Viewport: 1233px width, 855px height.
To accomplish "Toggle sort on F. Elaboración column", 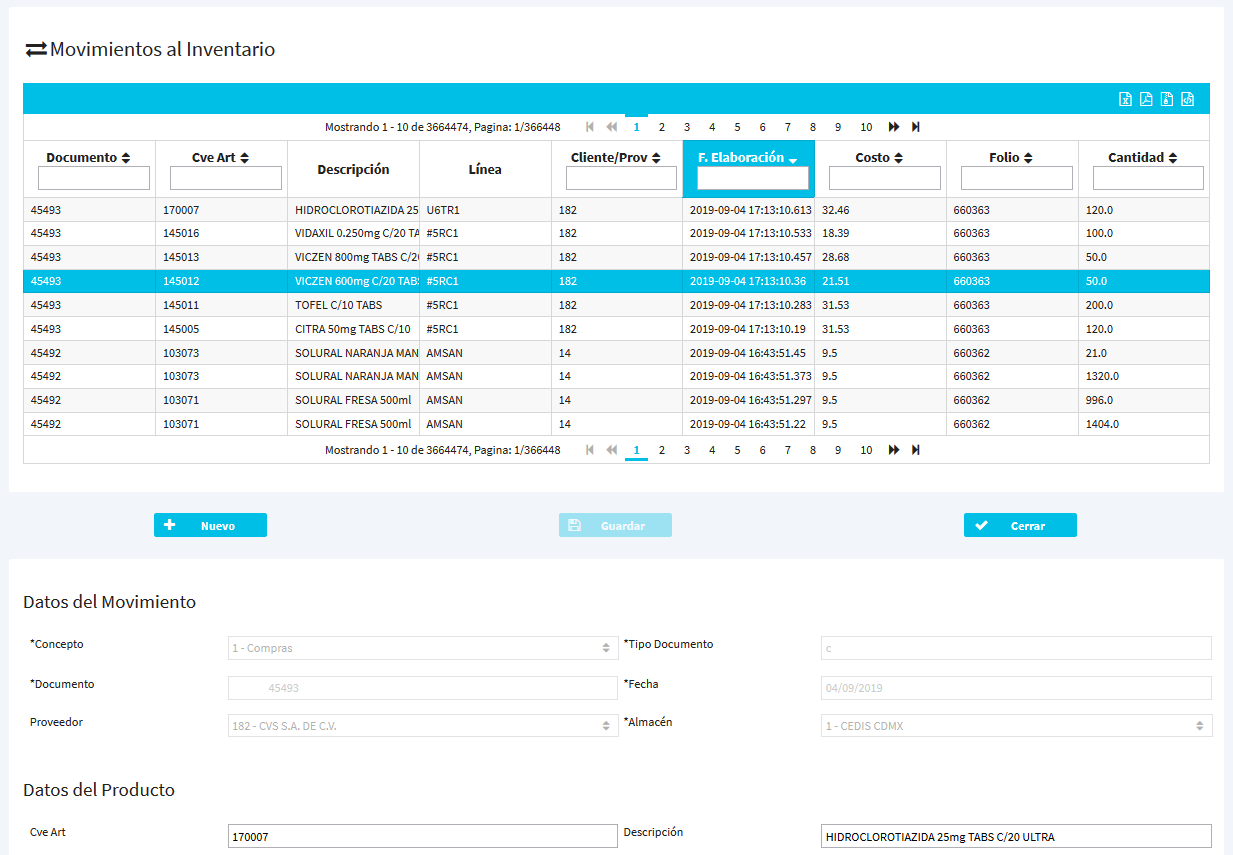I will (747, 158).
